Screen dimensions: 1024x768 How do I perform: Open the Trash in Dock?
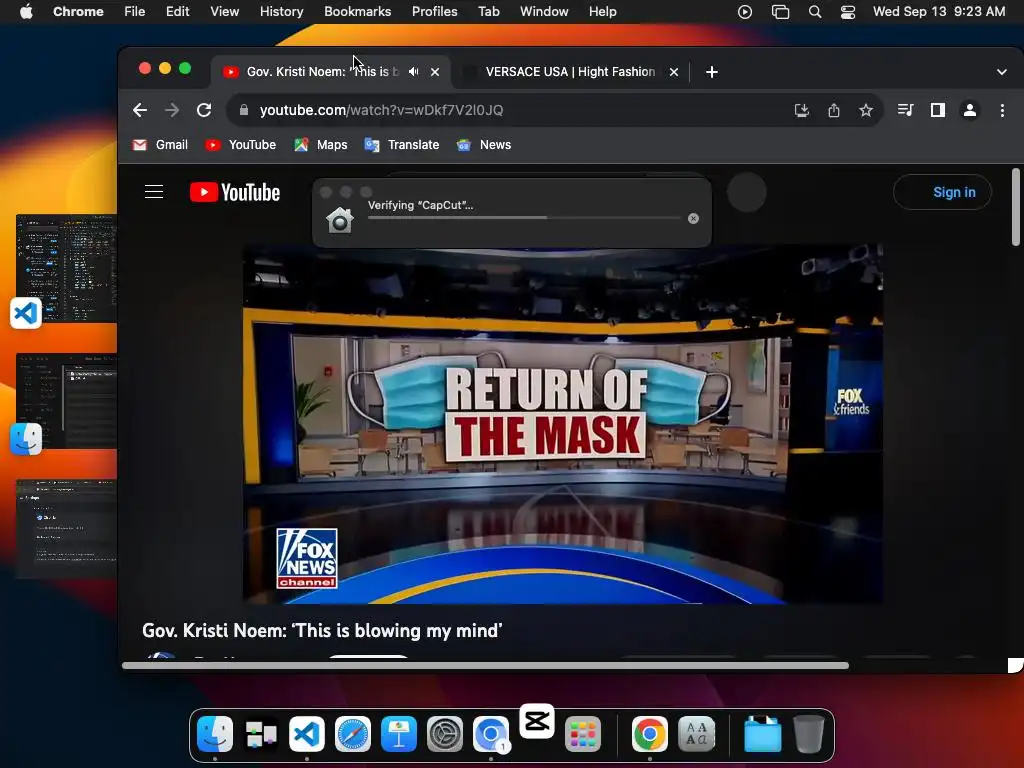pos(808,734)
